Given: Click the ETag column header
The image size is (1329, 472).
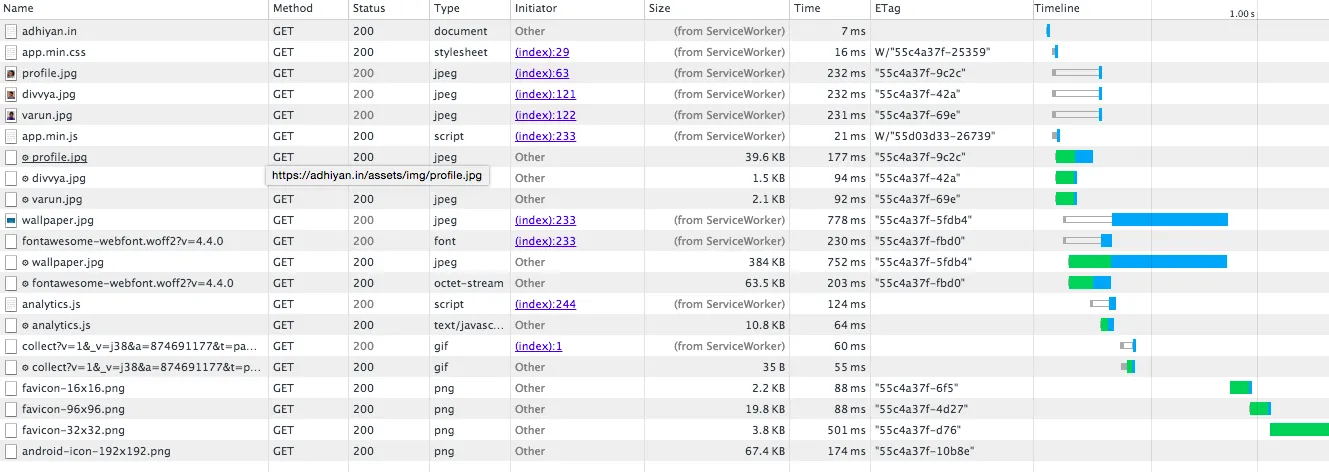Looking at the screenshot, I should click(x=886, y=8).
